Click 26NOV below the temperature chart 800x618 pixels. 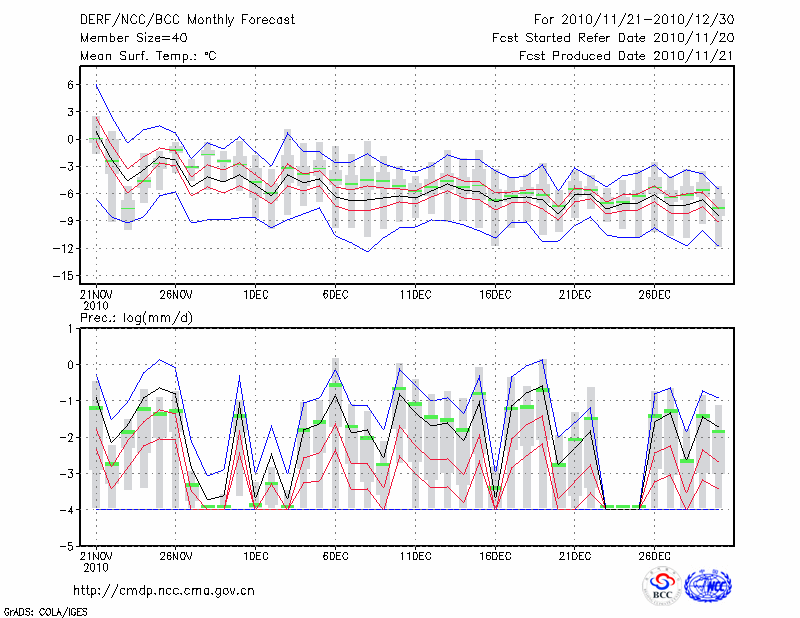click(175, 295)
